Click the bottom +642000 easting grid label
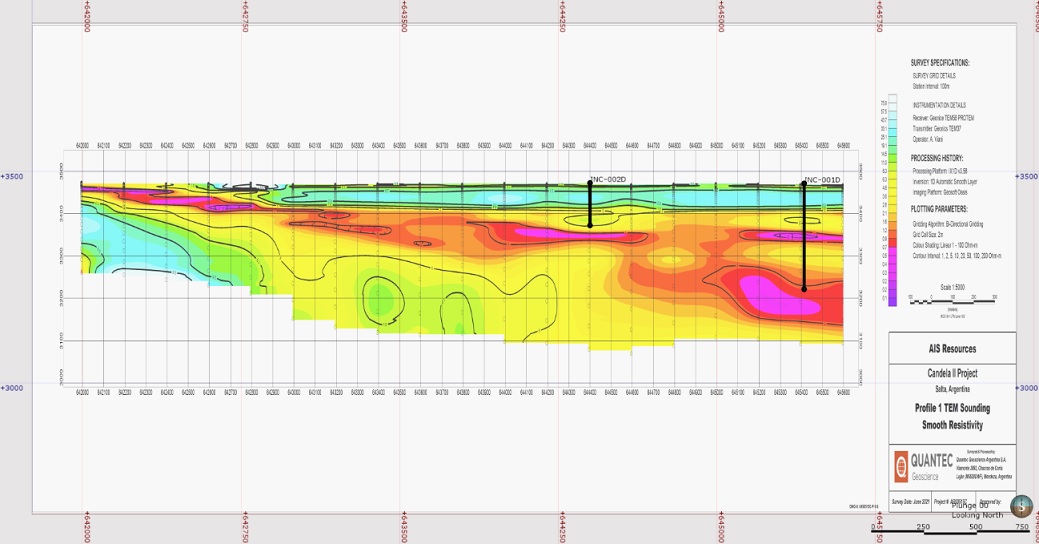1039x544 pixels. [x=86, y=527]
